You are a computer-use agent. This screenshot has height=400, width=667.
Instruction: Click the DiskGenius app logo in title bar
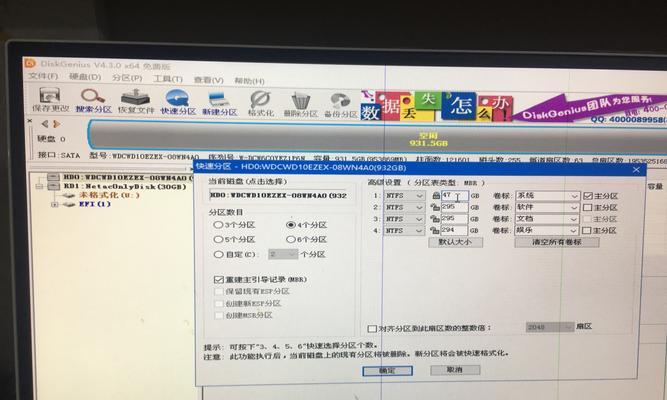click(x=30, y=63)
